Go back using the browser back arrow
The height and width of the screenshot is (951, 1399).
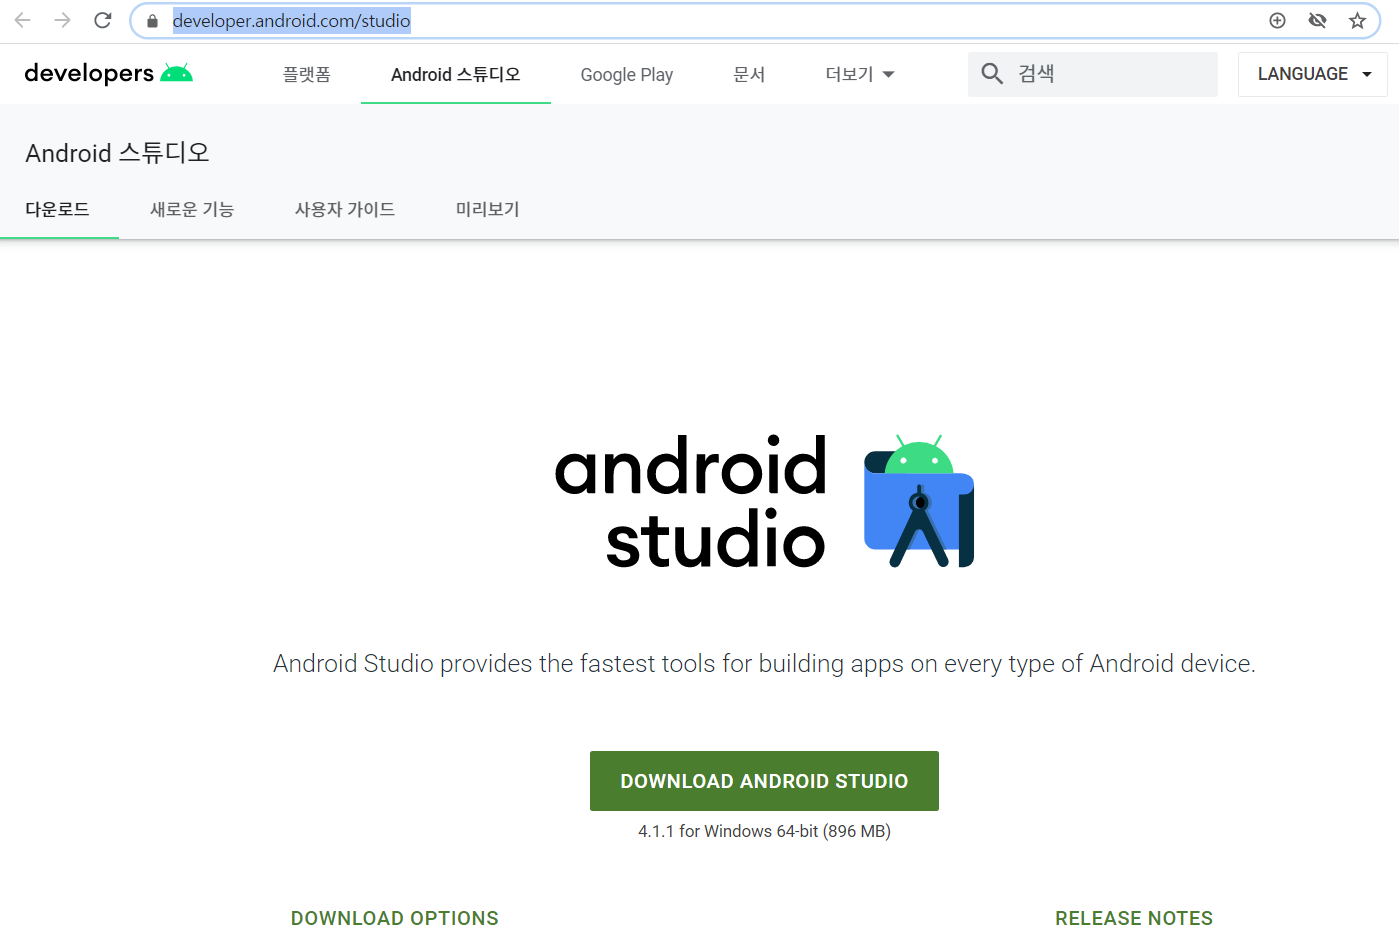pos(23,20)
